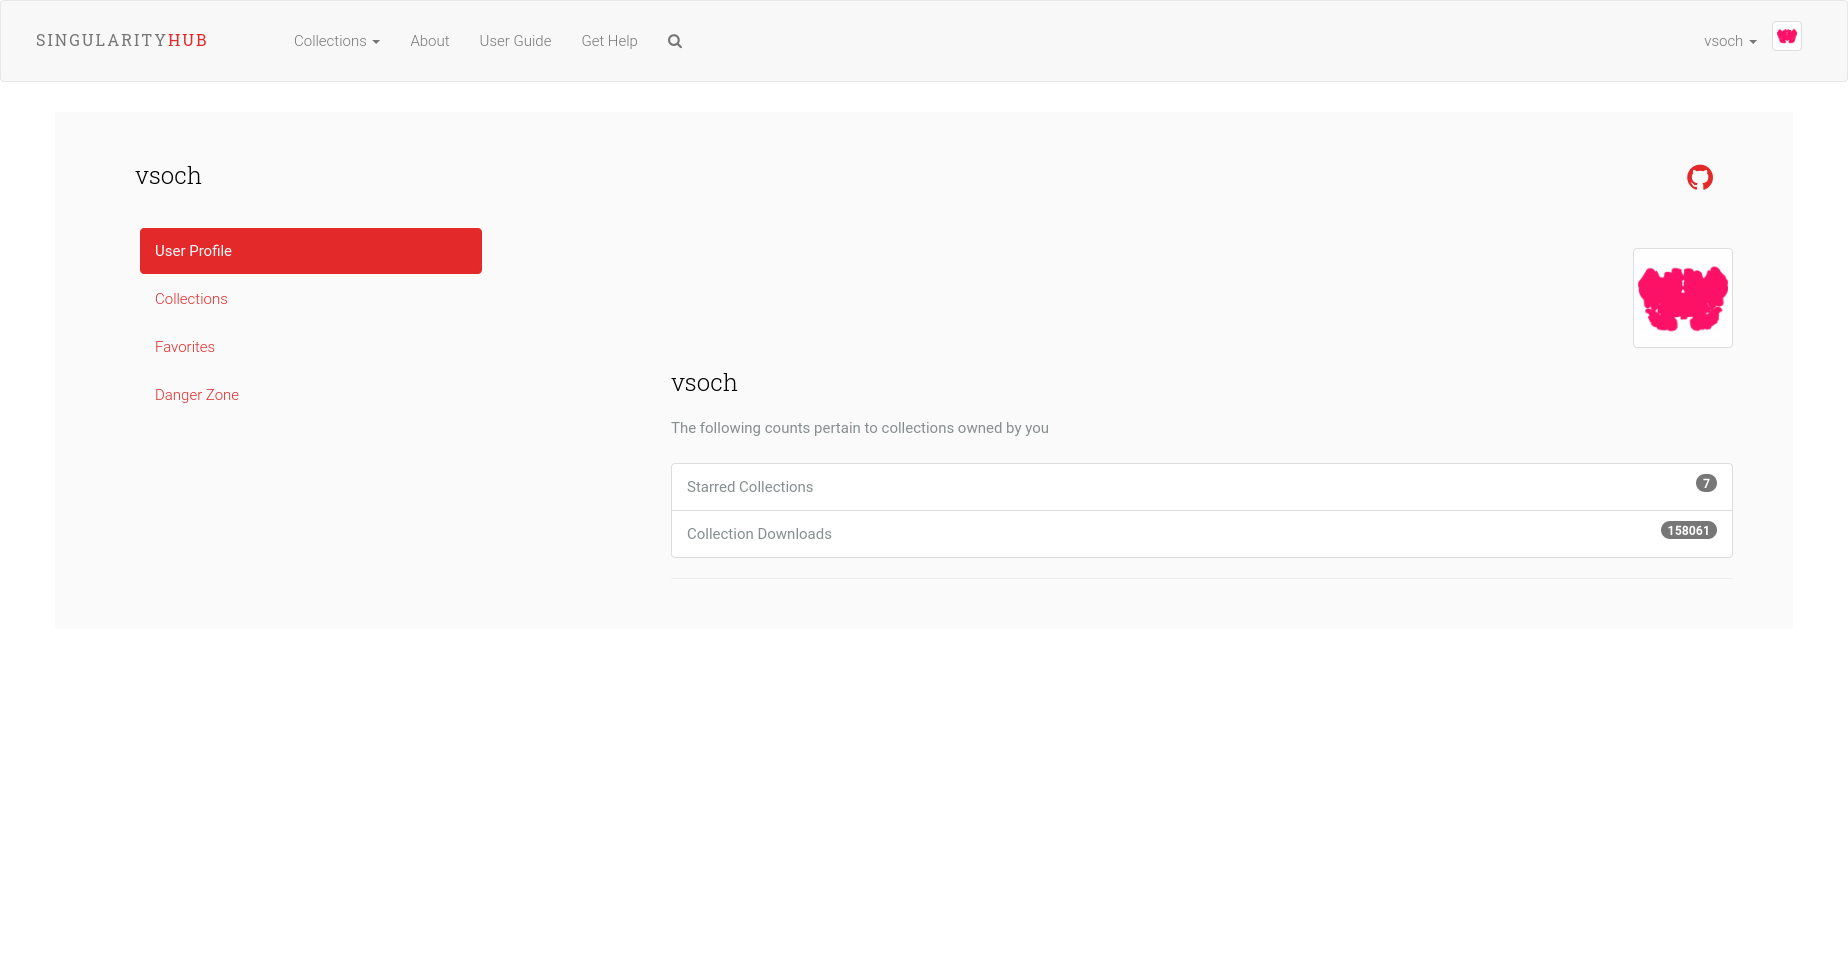Open the vsoch user dropdown menu
The width and height of the screenshot is (1848, 979).
1730,41
